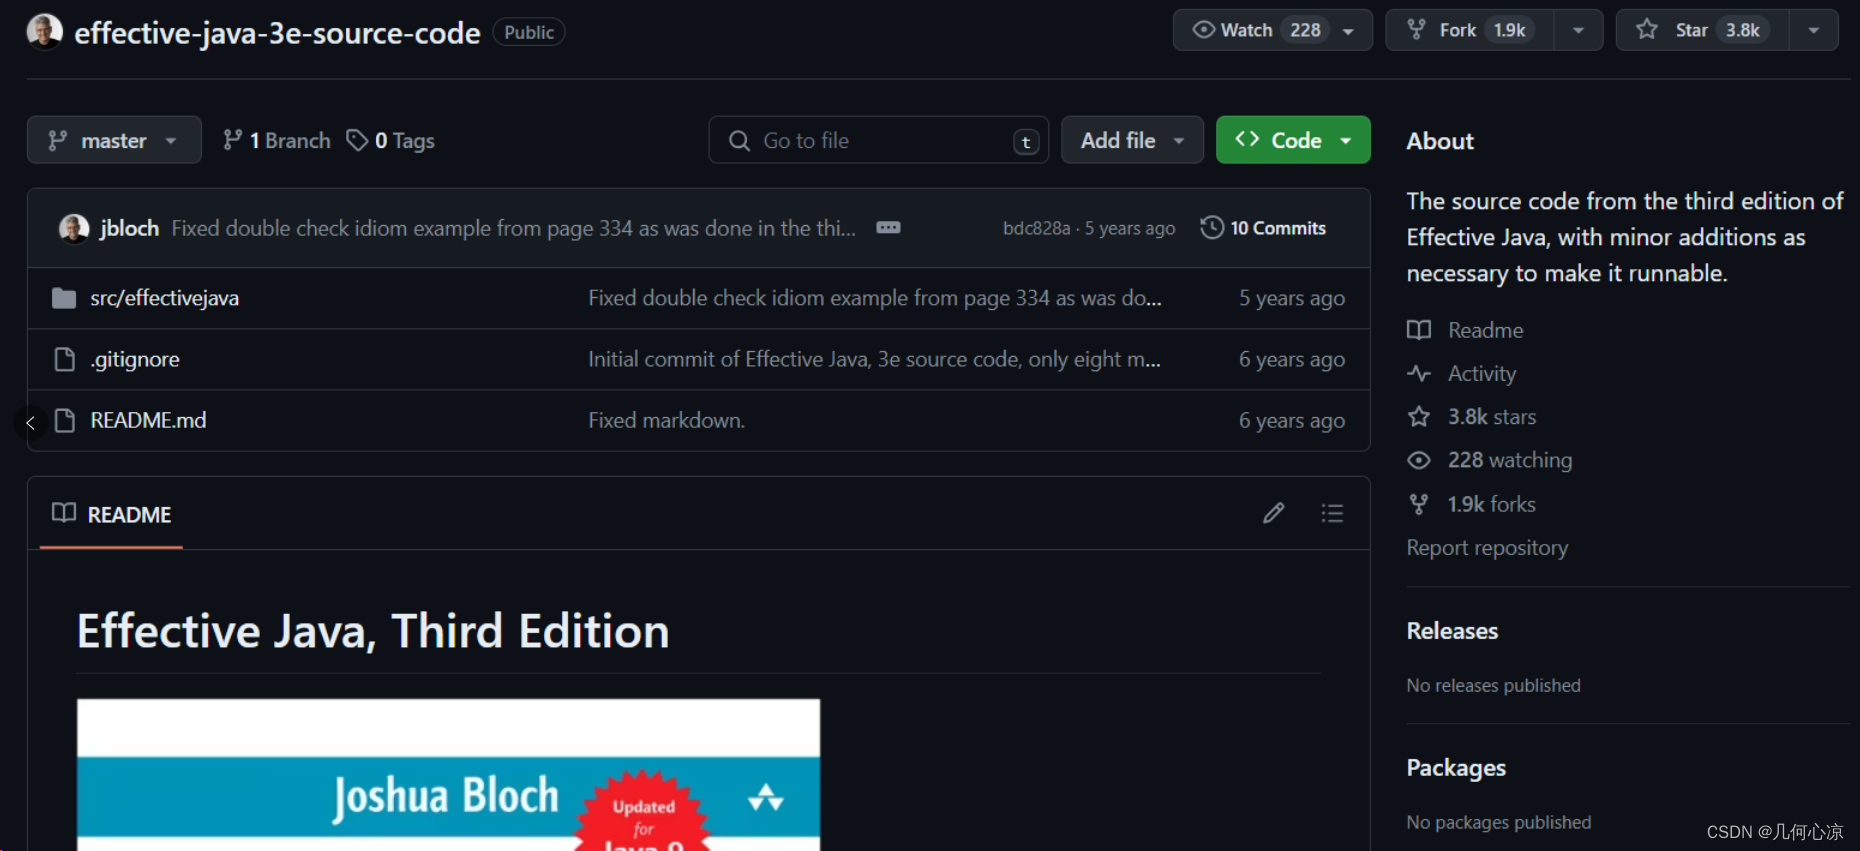Click the eye icon beside 228 watching
Viewport: 1860px width, 851px height.
(1419, 460)
